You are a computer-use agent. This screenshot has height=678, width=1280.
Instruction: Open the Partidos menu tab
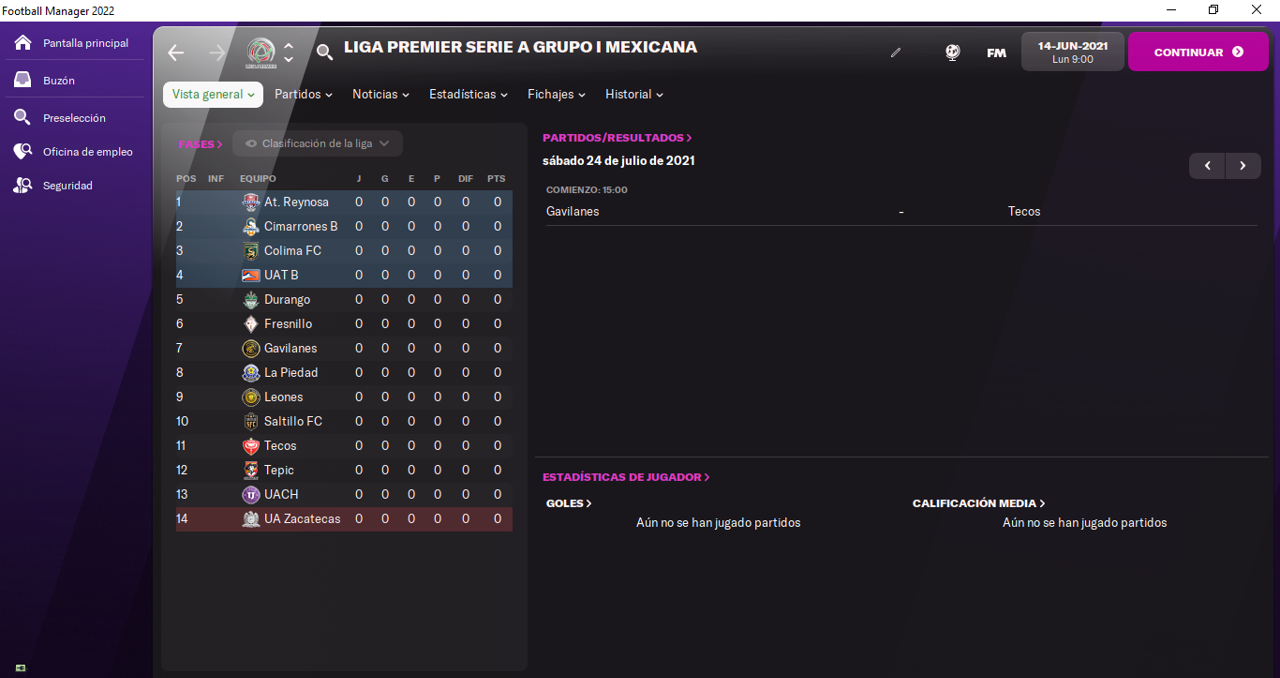304,94
